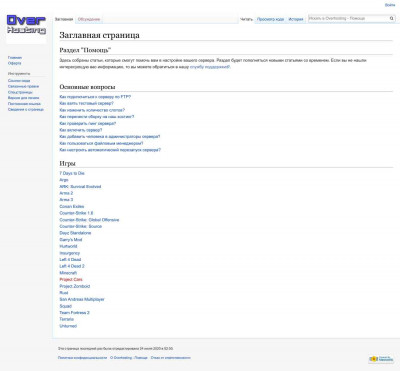Open the 7 Days to Die link
Image resolution: width=400 pixels, height=371 pixels.
click(x=72, y=173)
